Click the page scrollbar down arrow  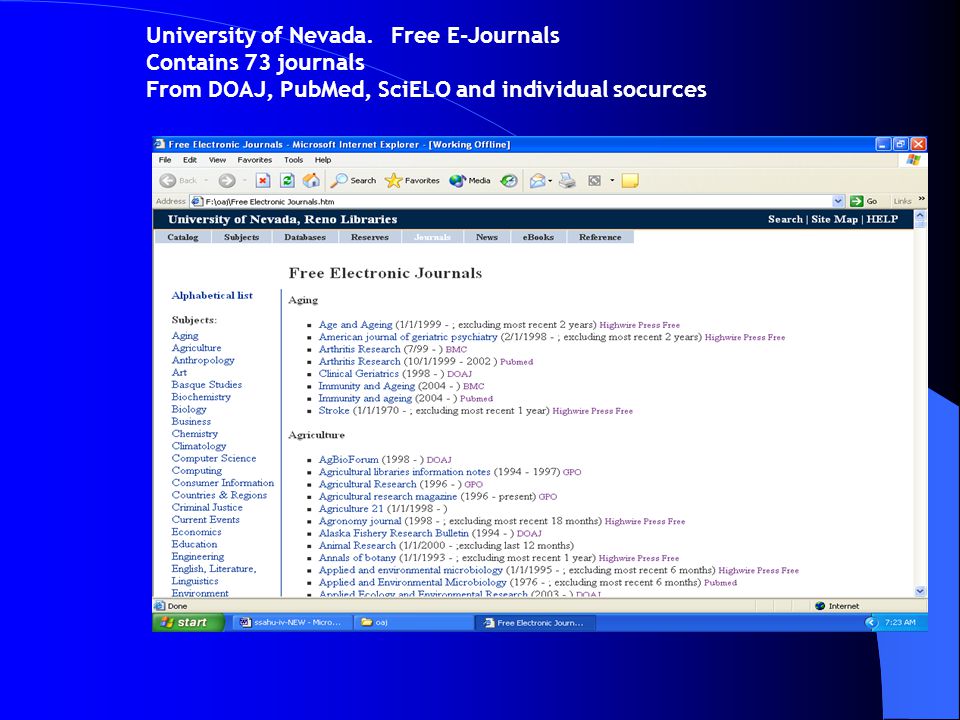(920, 591)
